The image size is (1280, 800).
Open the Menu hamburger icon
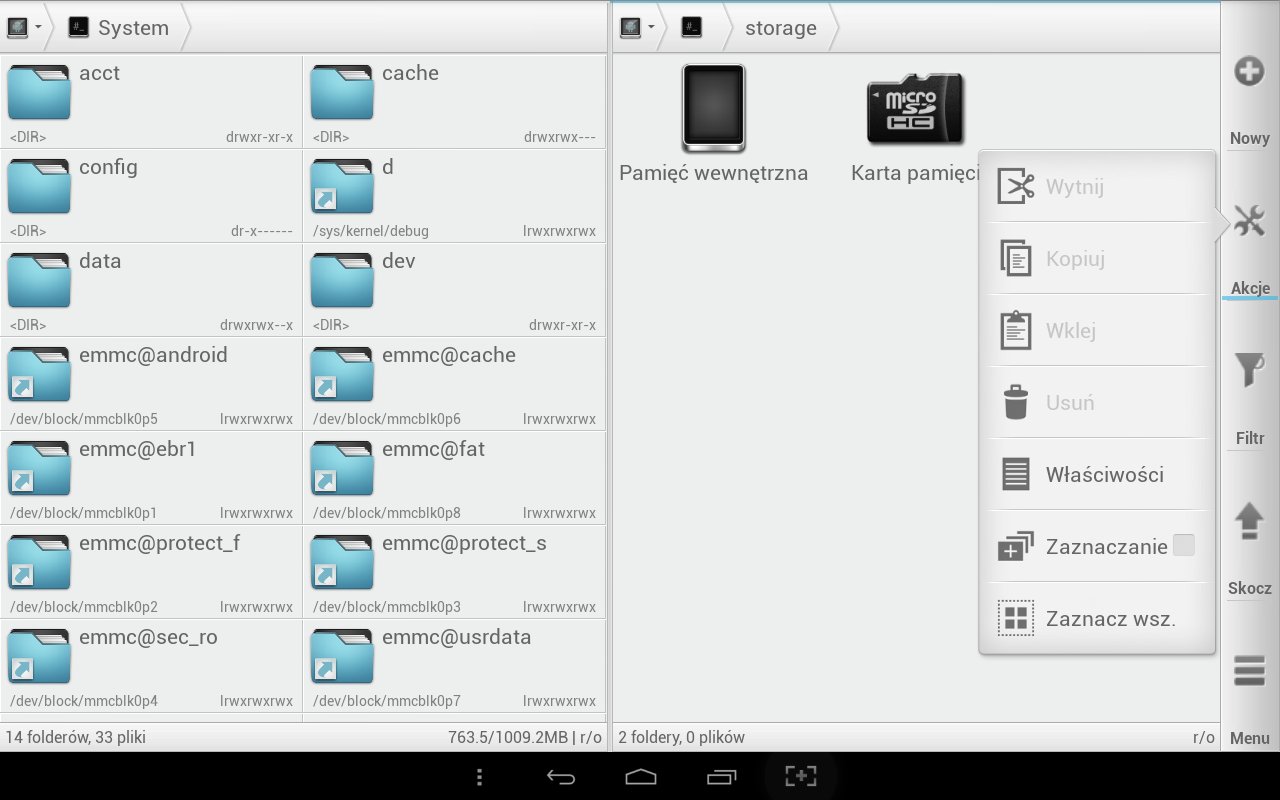point(1249,670)
